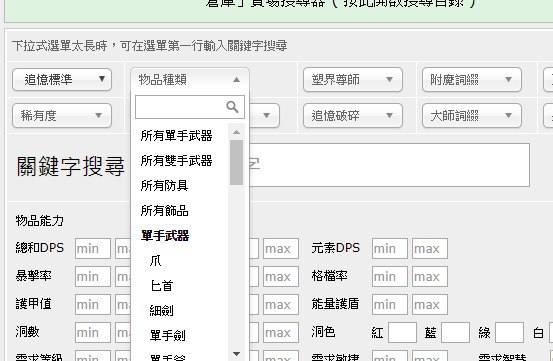Viewport: 553px width, 361px height.
Task: Choose 所有防具 in the list
Action: 164,185
